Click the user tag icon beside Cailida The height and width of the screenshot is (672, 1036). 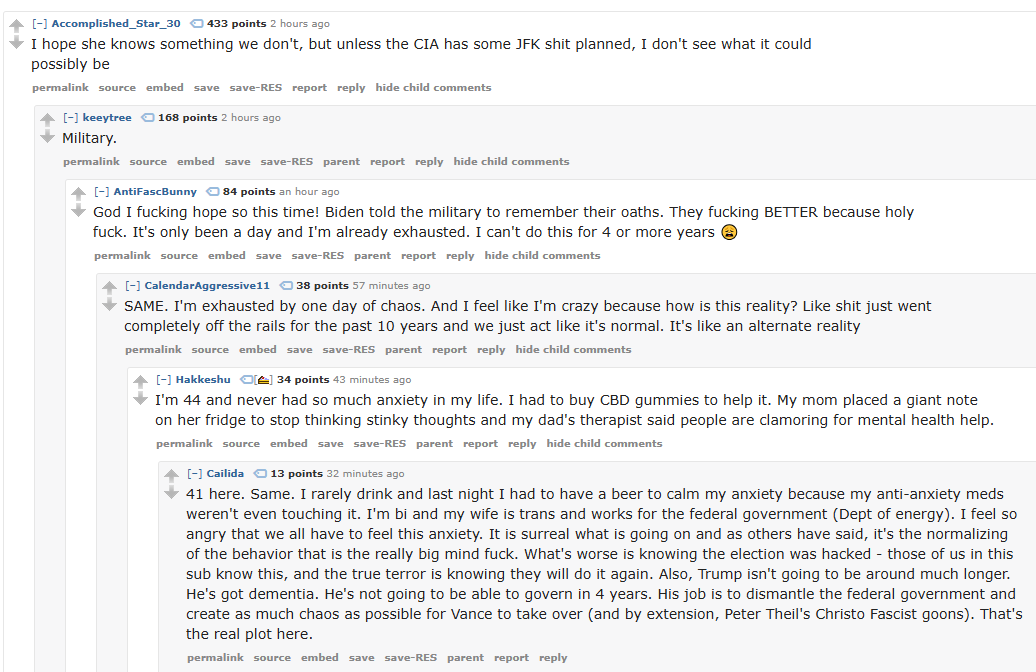(x=260, y=474)
